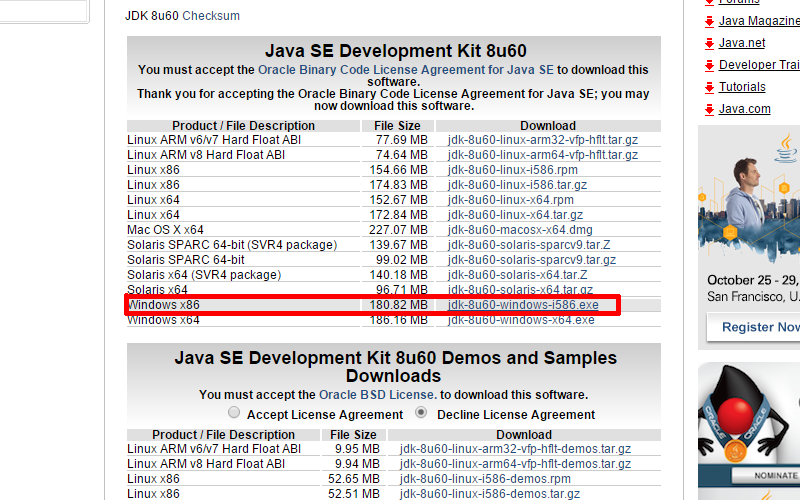Viewport: 800px width, 500px height.
Task: Download jdk-8u60-linux-i586.tar.gz
Action: pyautogui.click(x=517, y=185)
